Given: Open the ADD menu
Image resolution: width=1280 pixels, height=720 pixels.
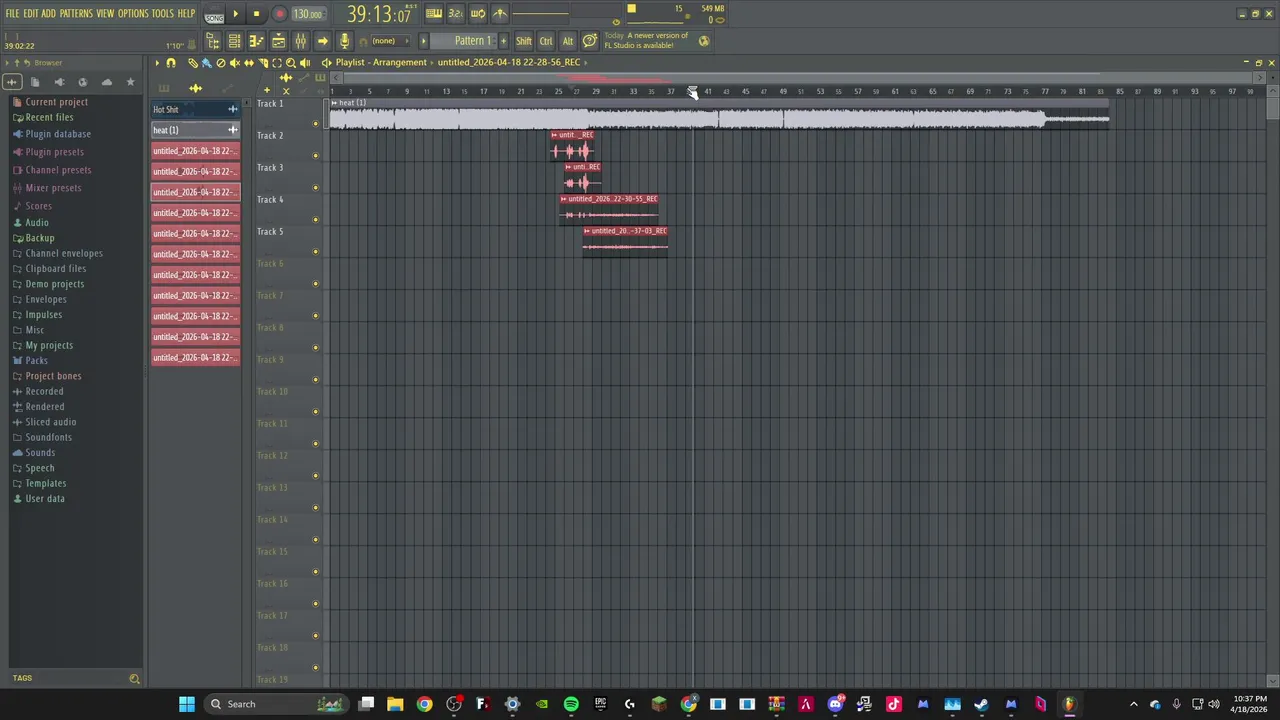Looking at the screenshot, I should [48, 13].
